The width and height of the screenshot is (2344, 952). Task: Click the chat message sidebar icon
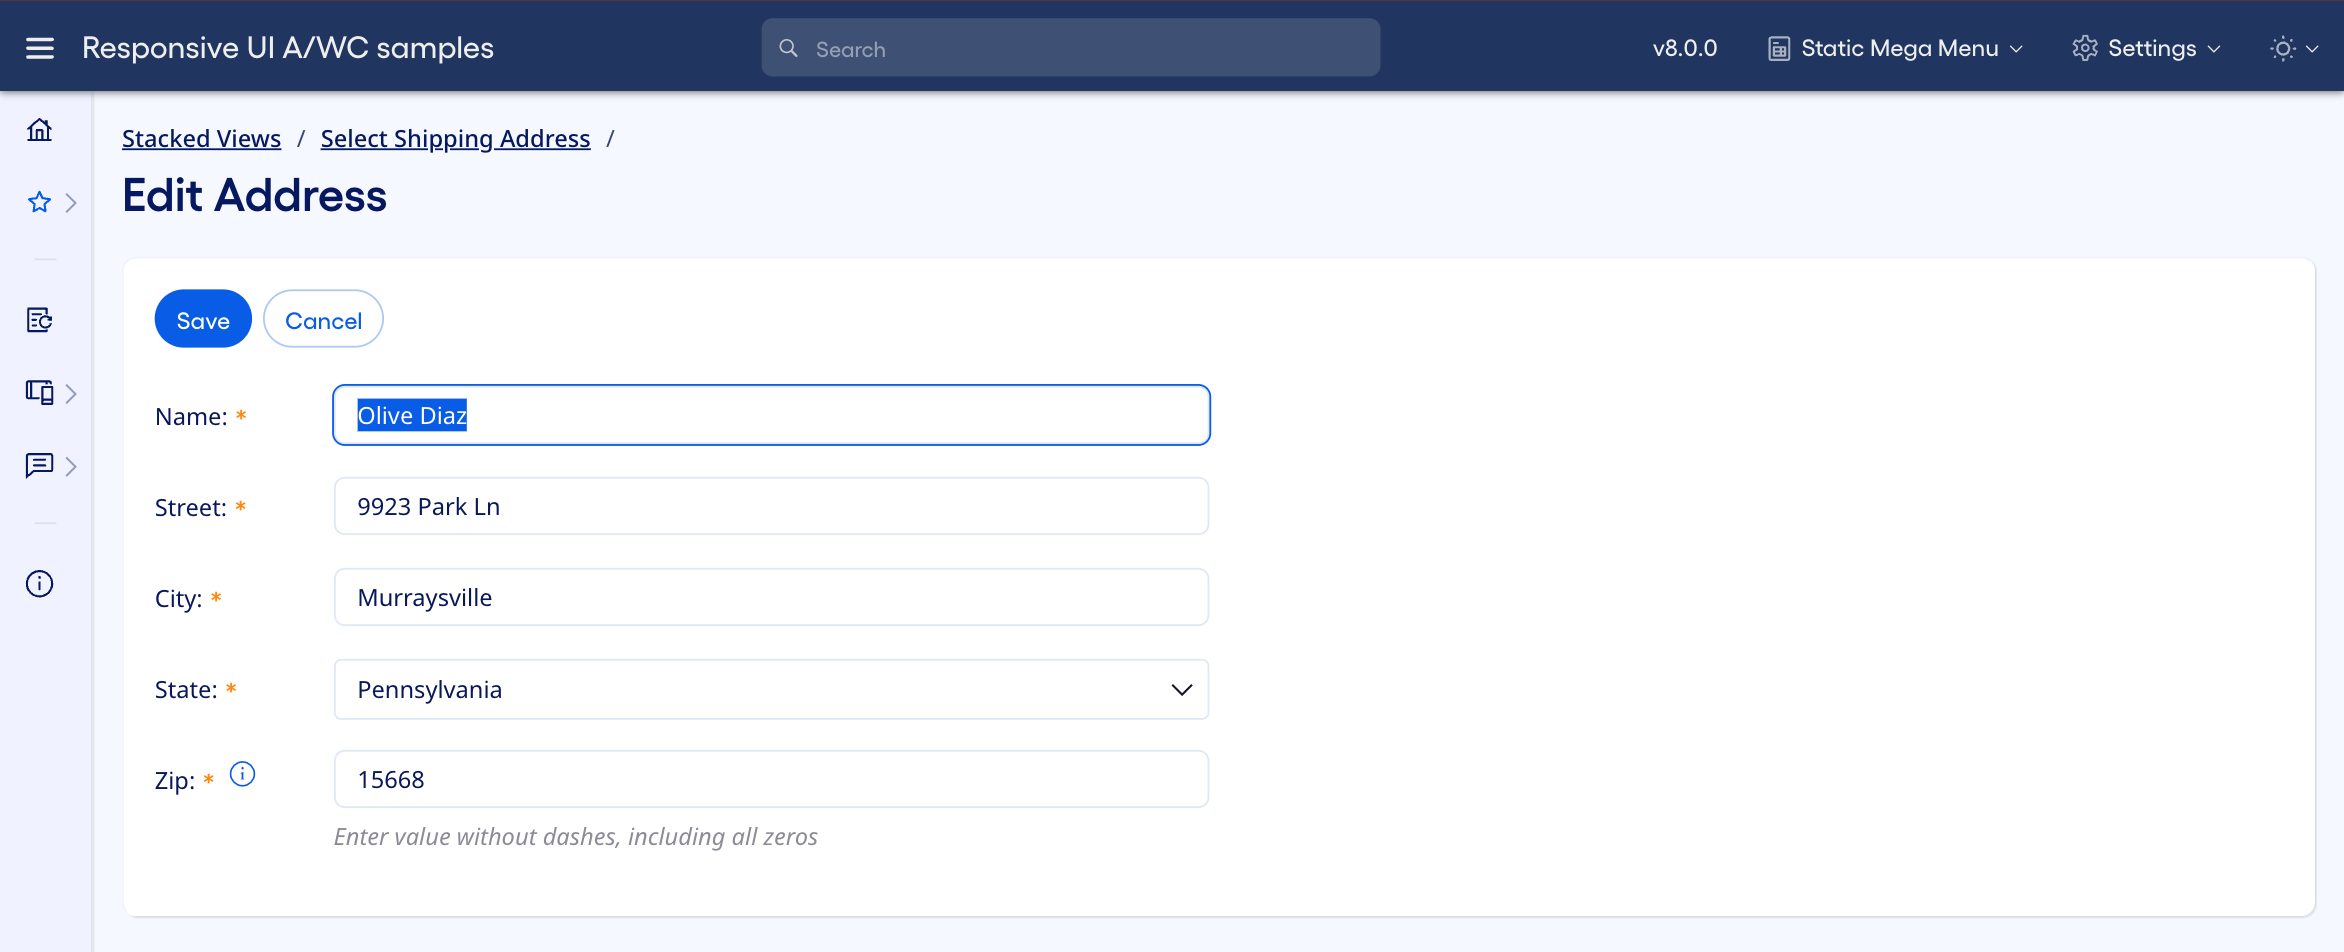pos(40,465)
